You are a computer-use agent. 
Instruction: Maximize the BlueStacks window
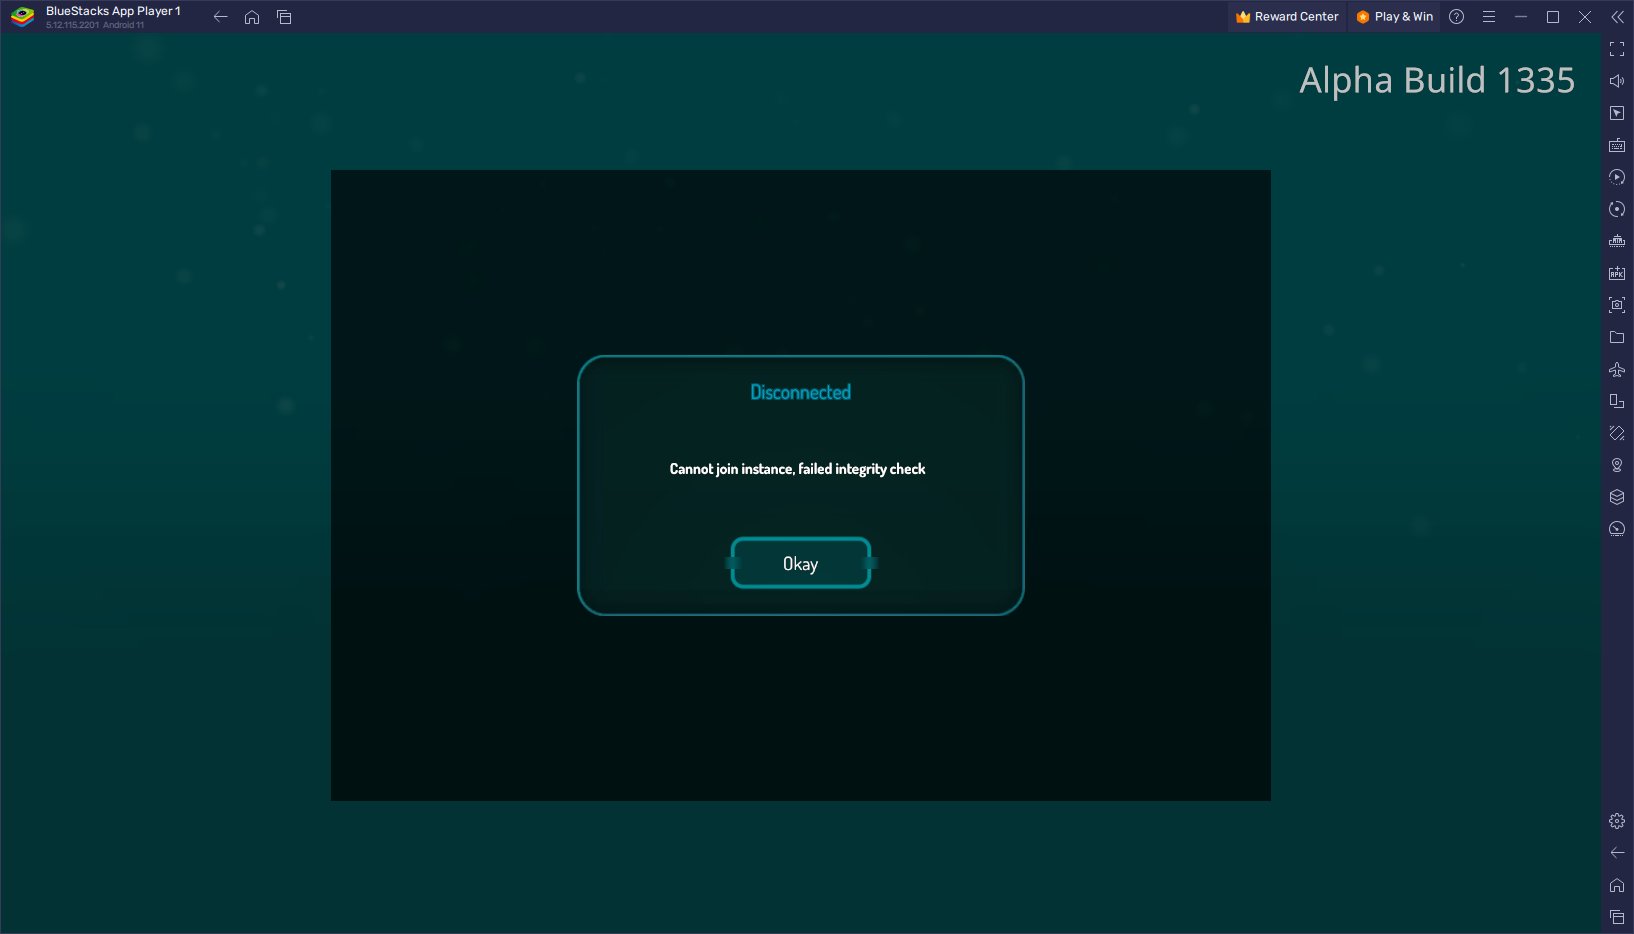click(x=1552, y=17)
